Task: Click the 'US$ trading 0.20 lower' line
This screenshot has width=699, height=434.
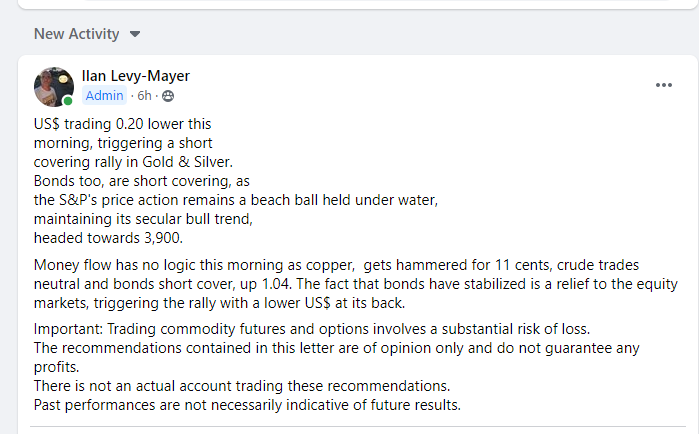Action: 123,124
